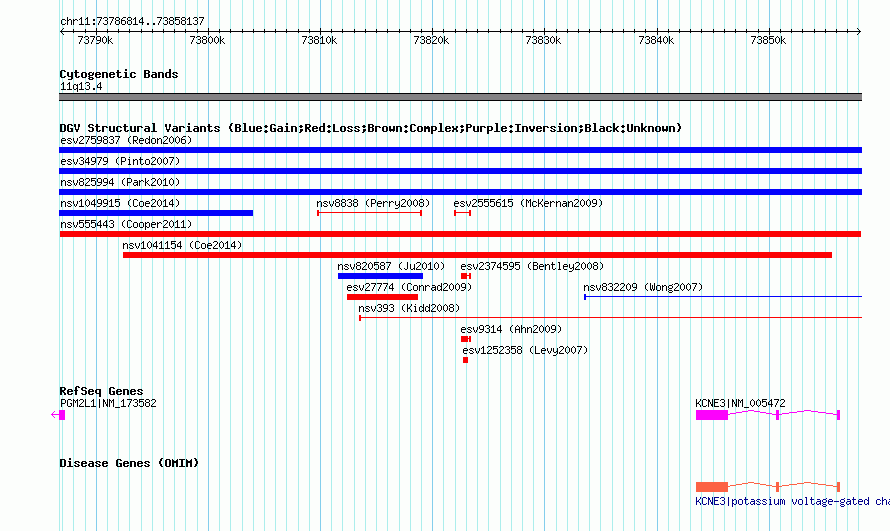Click label text 'esv34979 (Pinto2007)'
The image size is (890, 531).
120,161
